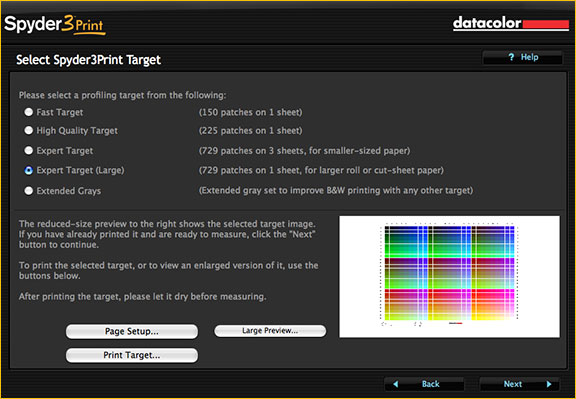Viewport: 576px width, 399px height.
Task: Select Expert Target (Large) radio button
Action: tap(28, 170)
